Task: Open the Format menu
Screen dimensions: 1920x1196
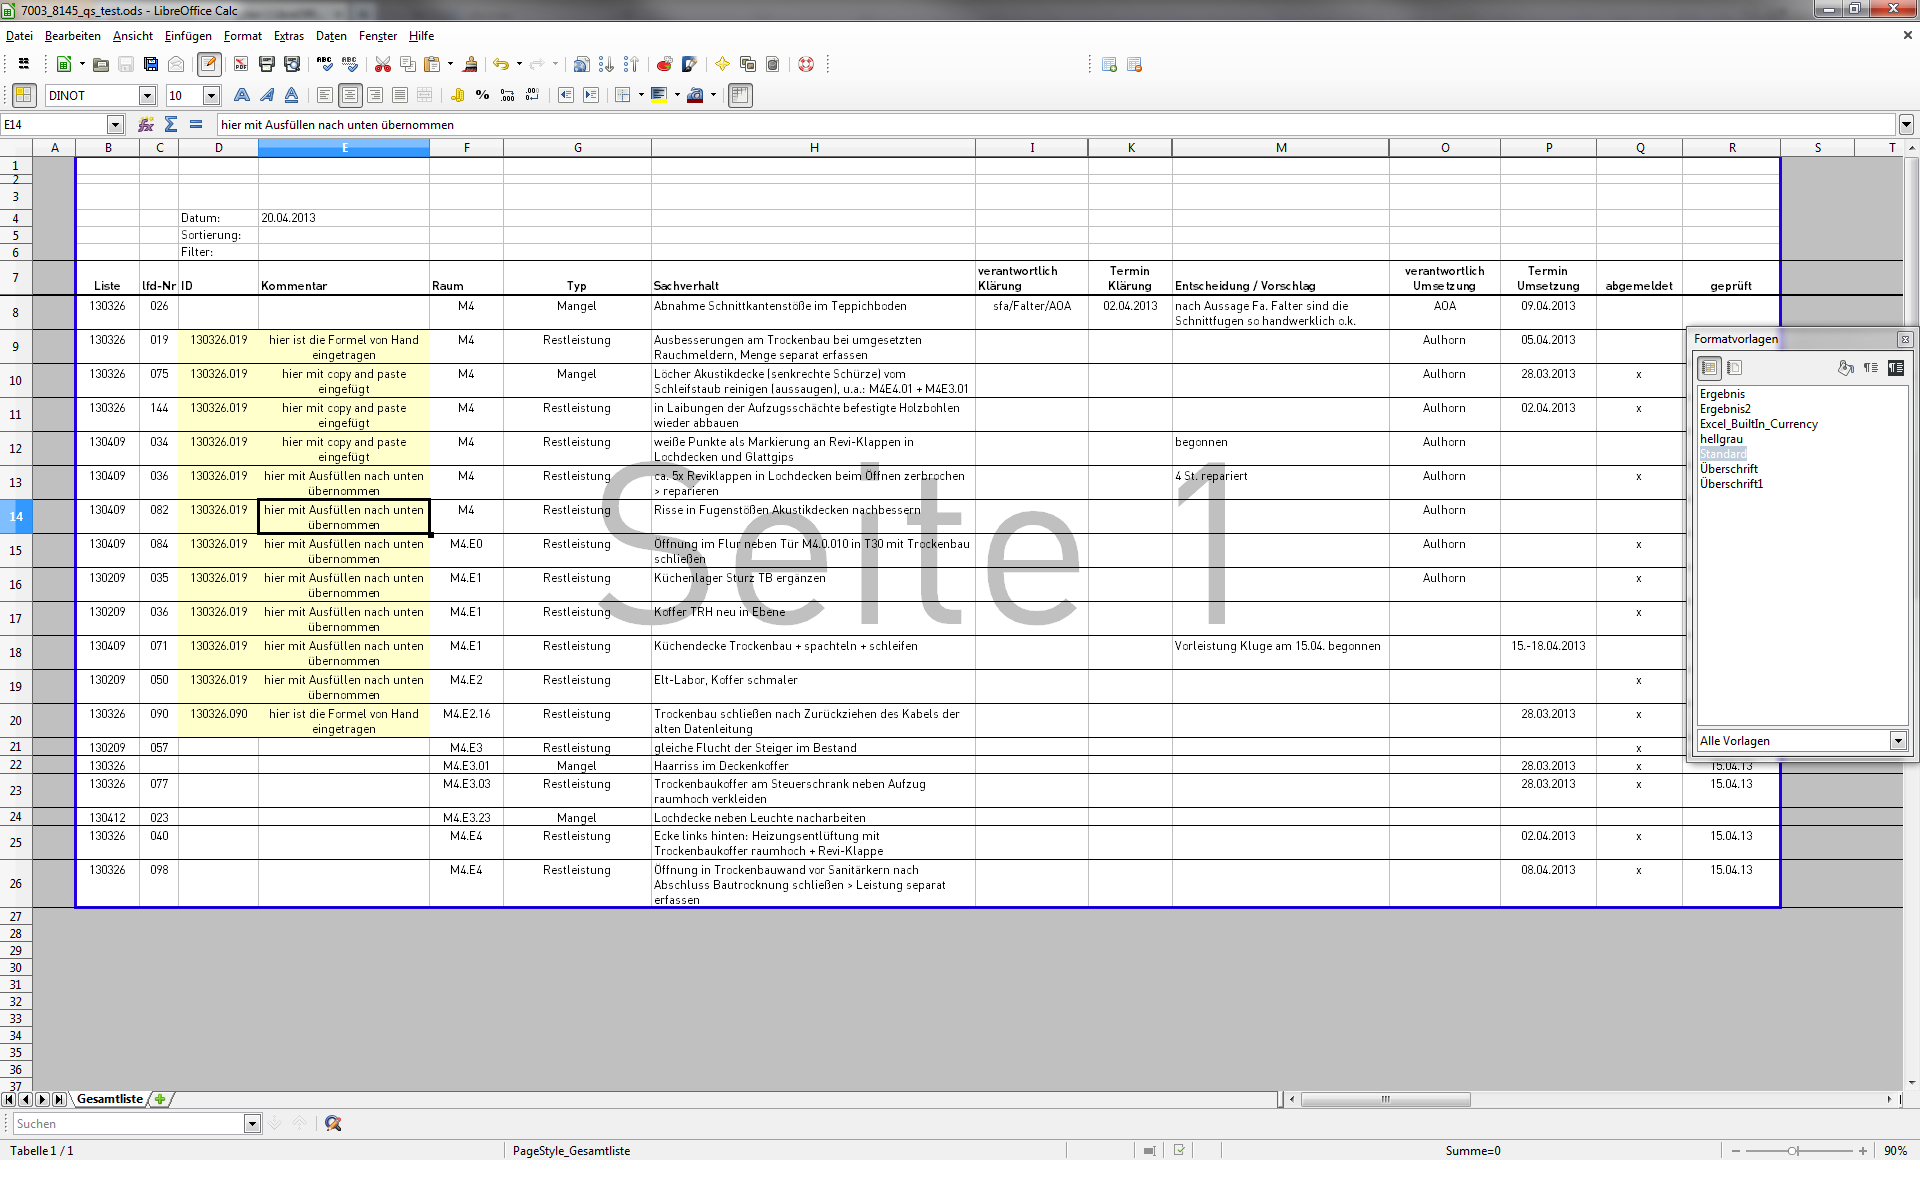Action: pyautogui.click(x=242, y=36)
